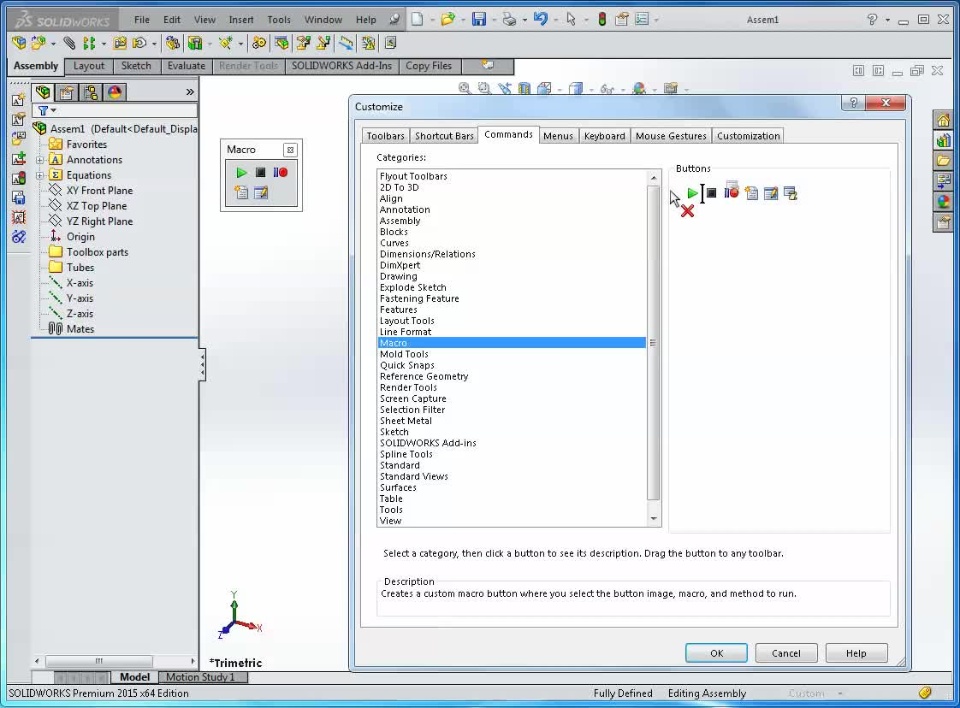Click the New Macro icon in the Macro toolbar
This screenshot has width=960, height=708.
tap(241, 193)
